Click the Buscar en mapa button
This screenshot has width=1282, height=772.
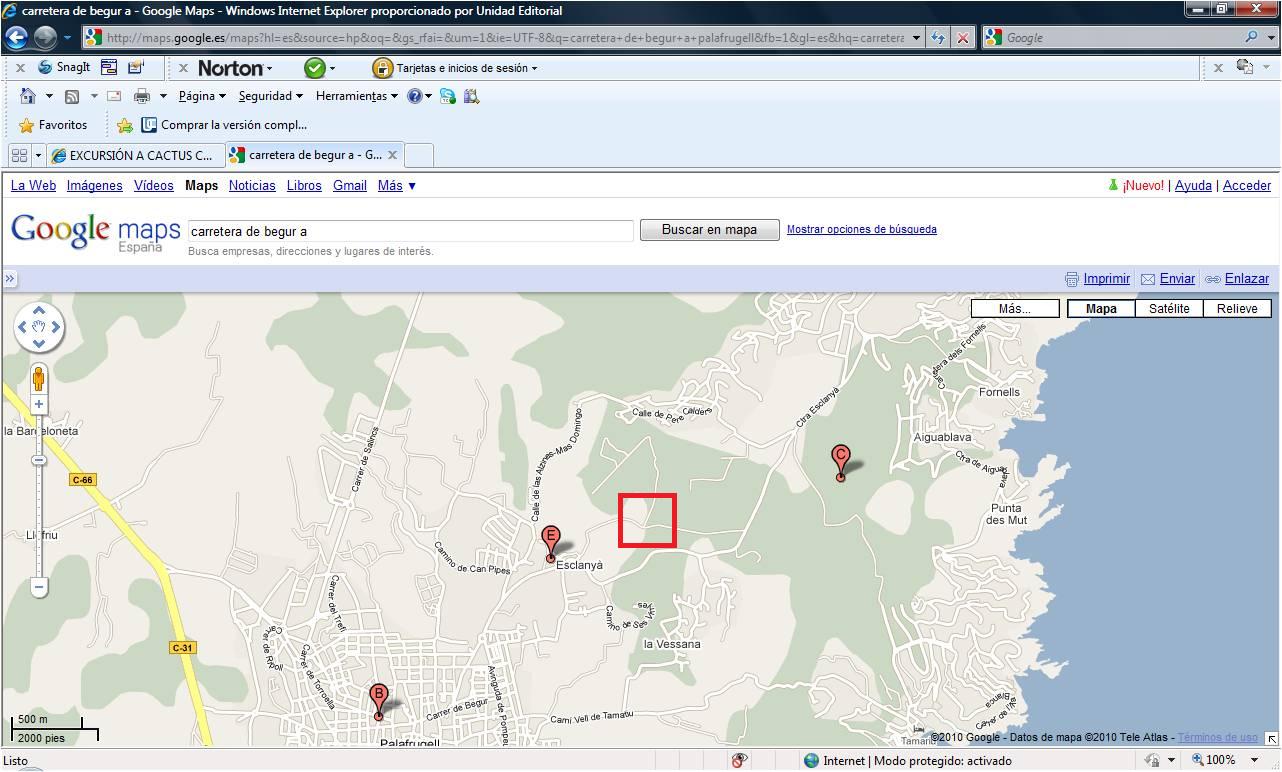click(x=709, y=229)
